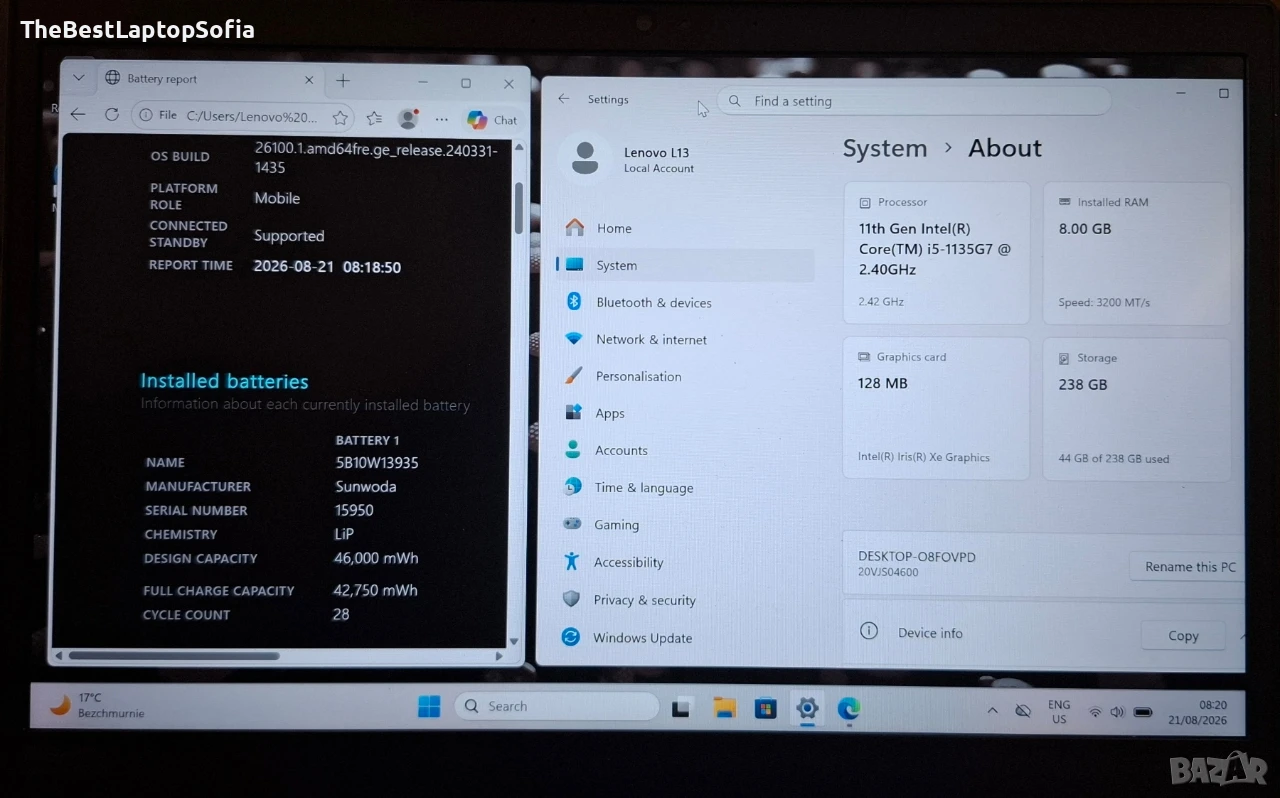1280x798 pixels.
Task: Go back in the Settings window
Action: pos(564,99)
